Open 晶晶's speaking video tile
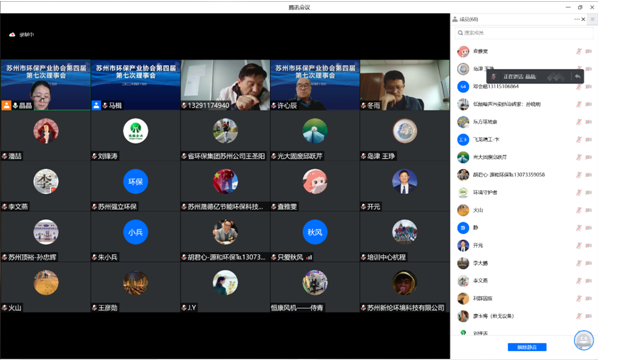The height and width of the screenshot is (360, 618). (46, 85)
